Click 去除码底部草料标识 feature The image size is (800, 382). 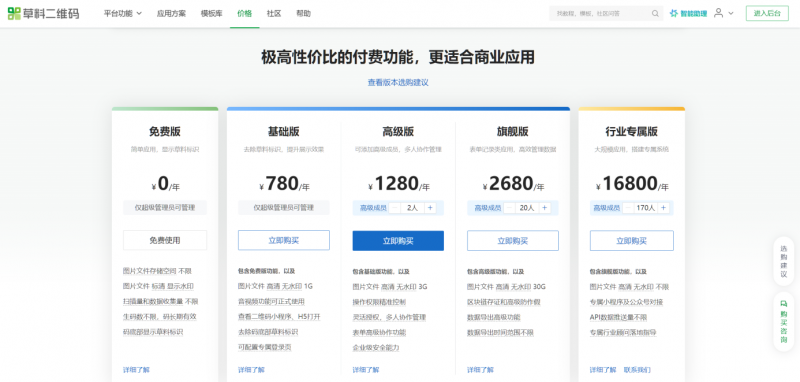(268, 332)
